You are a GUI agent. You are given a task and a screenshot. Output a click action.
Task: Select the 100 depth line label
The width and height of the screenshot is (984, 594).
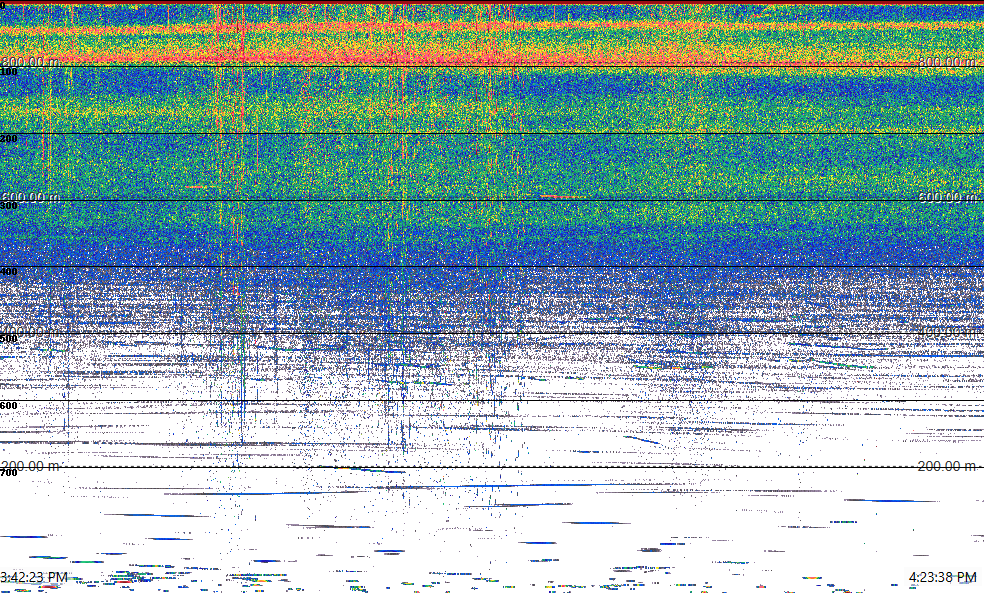pos(9,72)
